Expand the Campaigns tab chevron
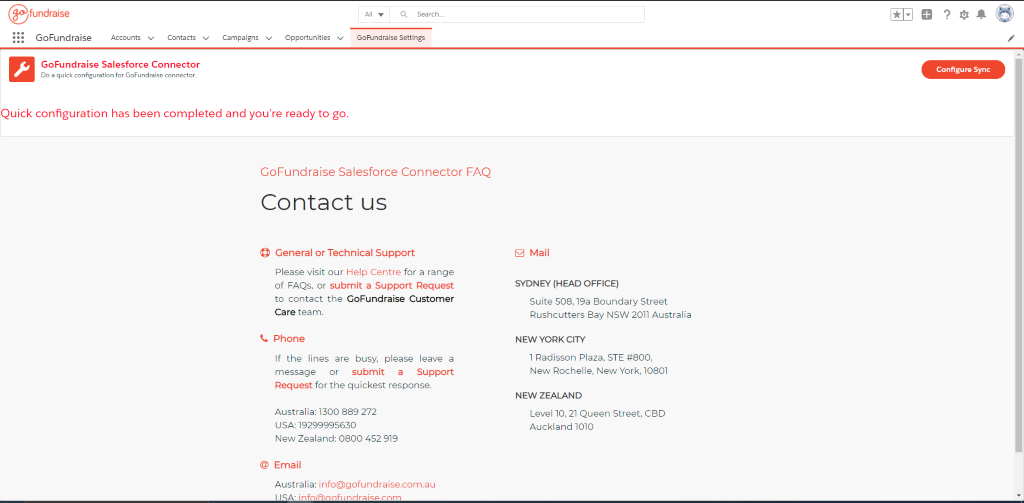The width and height of the screenshot is (1024, 503). 268,39
